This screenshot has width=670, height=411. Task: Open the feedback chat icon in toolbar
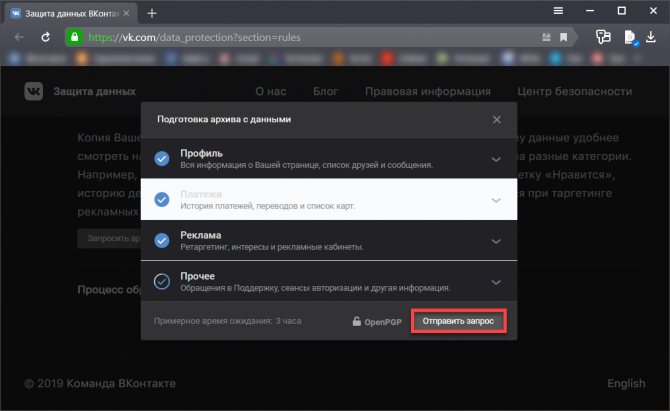click(603, 37)
